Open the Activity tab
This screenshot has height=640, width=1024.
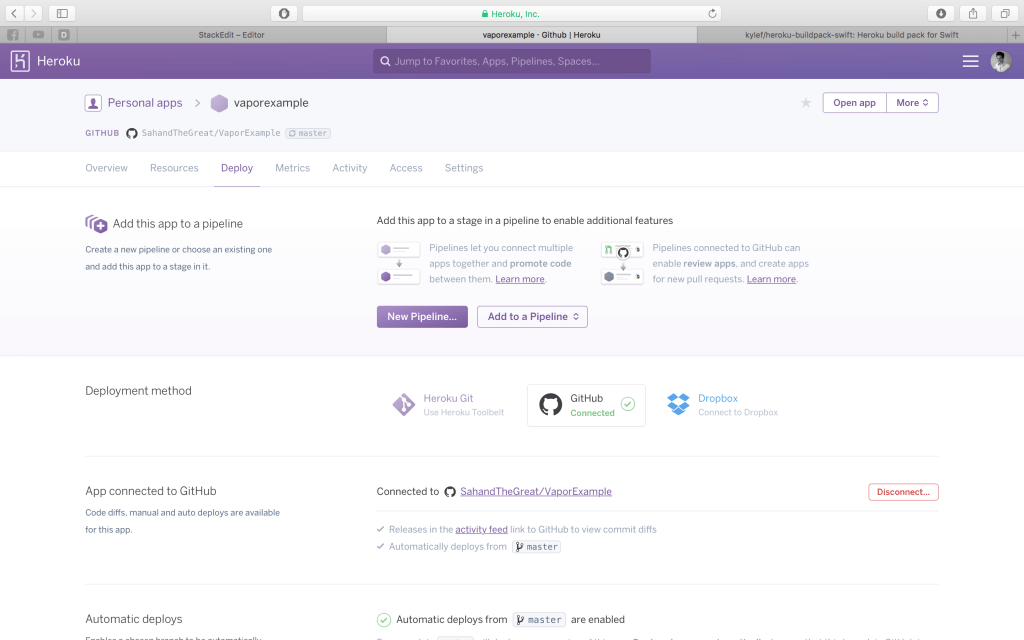click(x=350, y=168)
